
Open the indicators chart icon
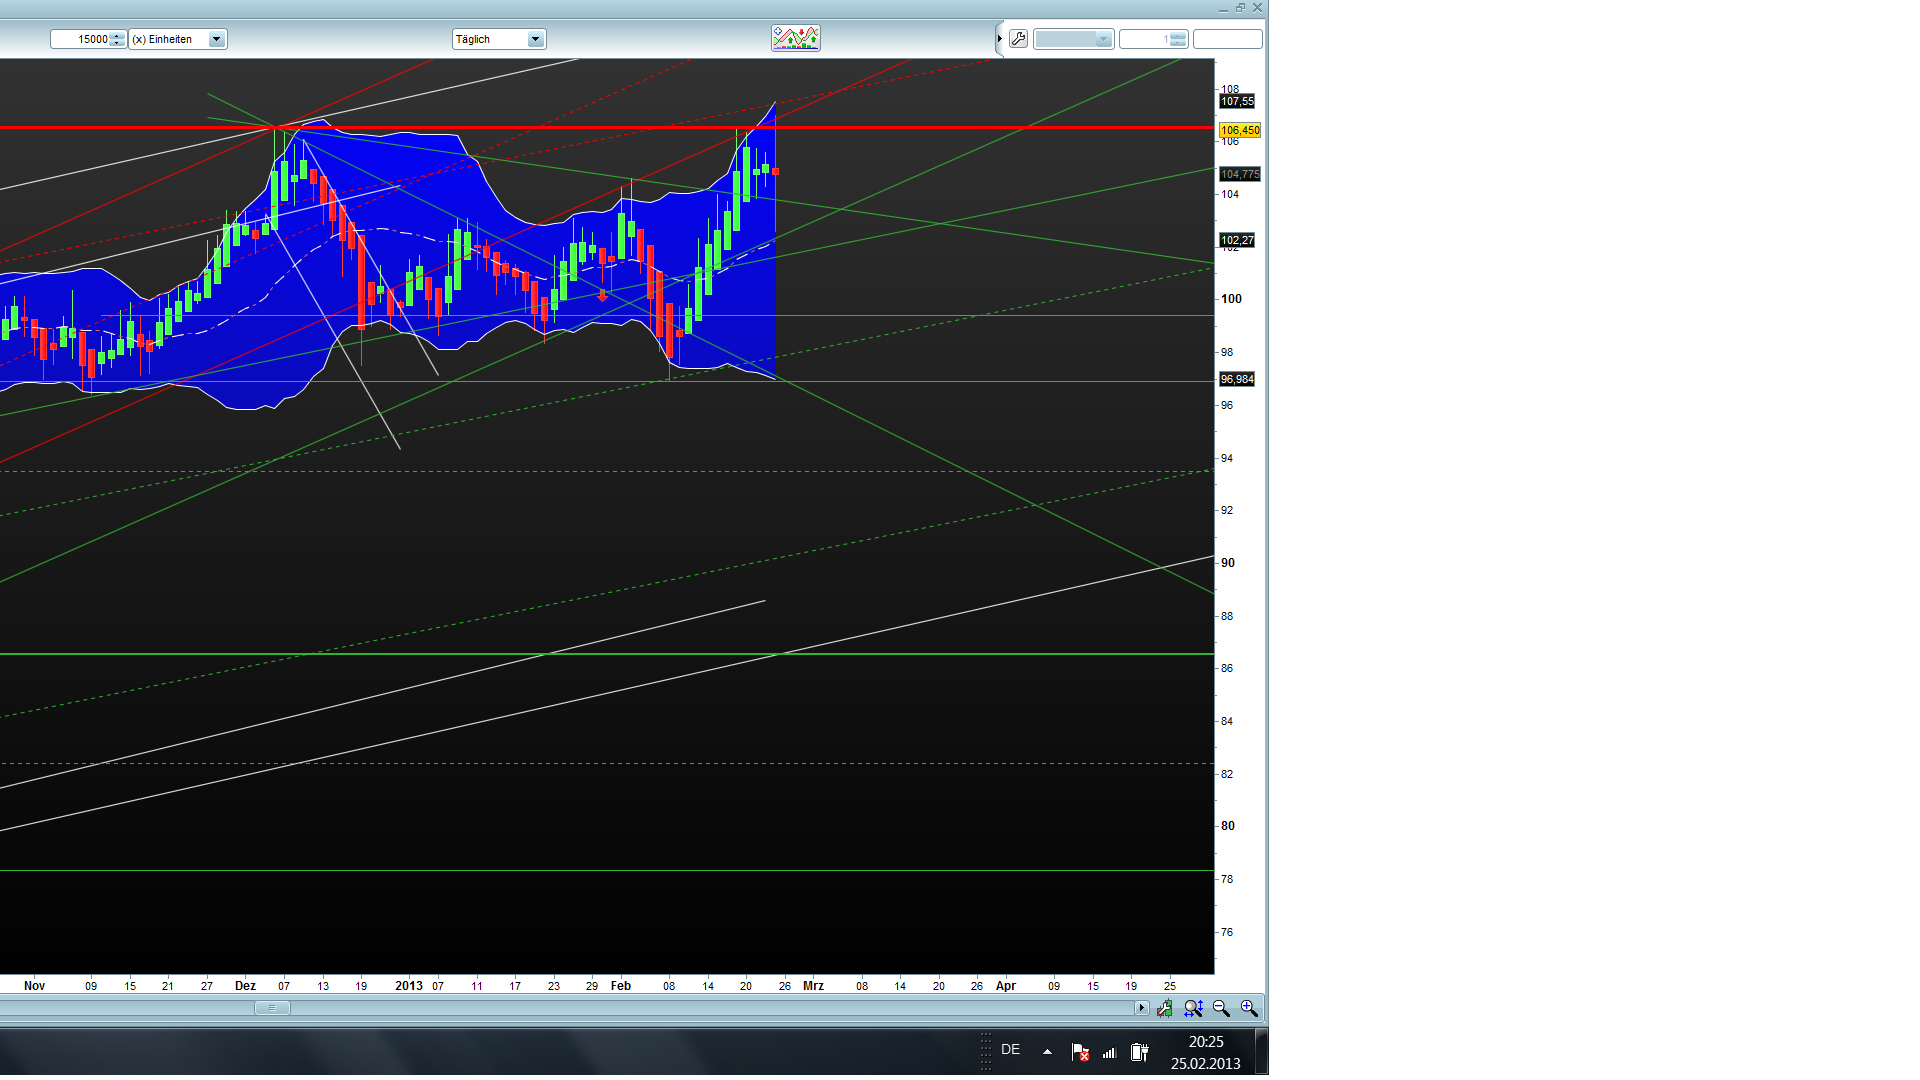click(795, 38)
